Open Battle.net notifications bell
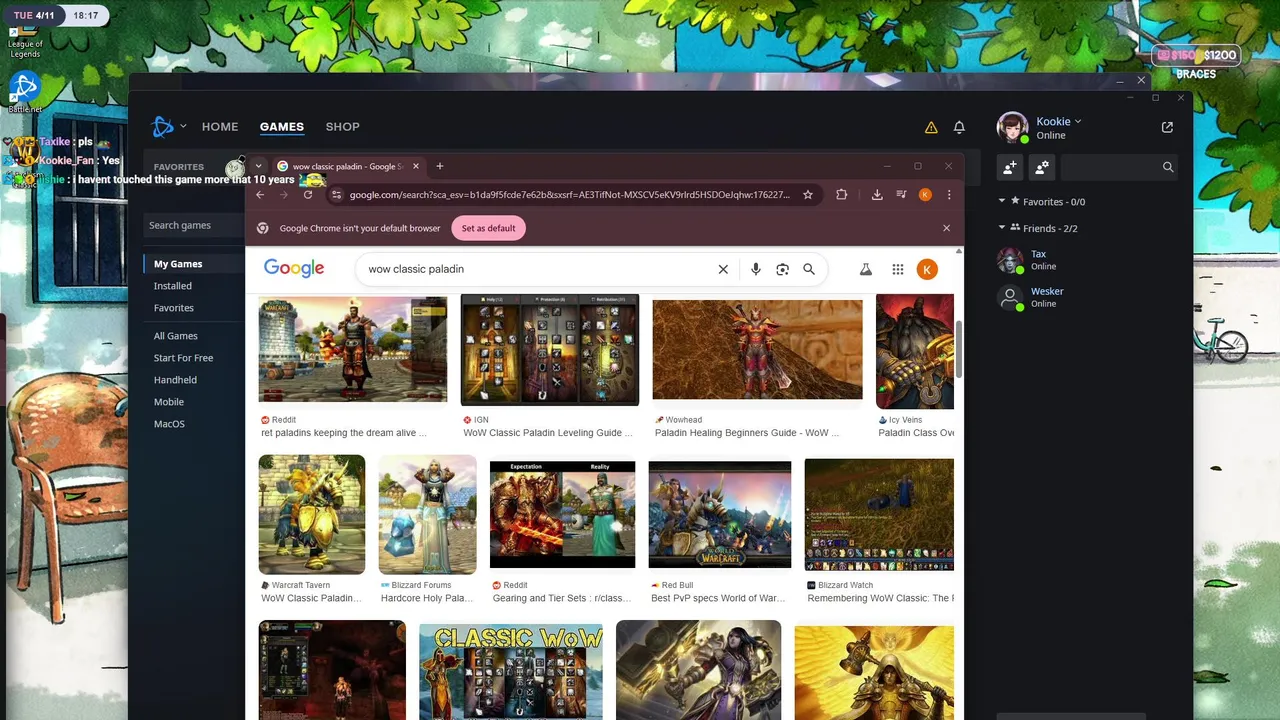1280x720 pixels. (x=959, y=128)
